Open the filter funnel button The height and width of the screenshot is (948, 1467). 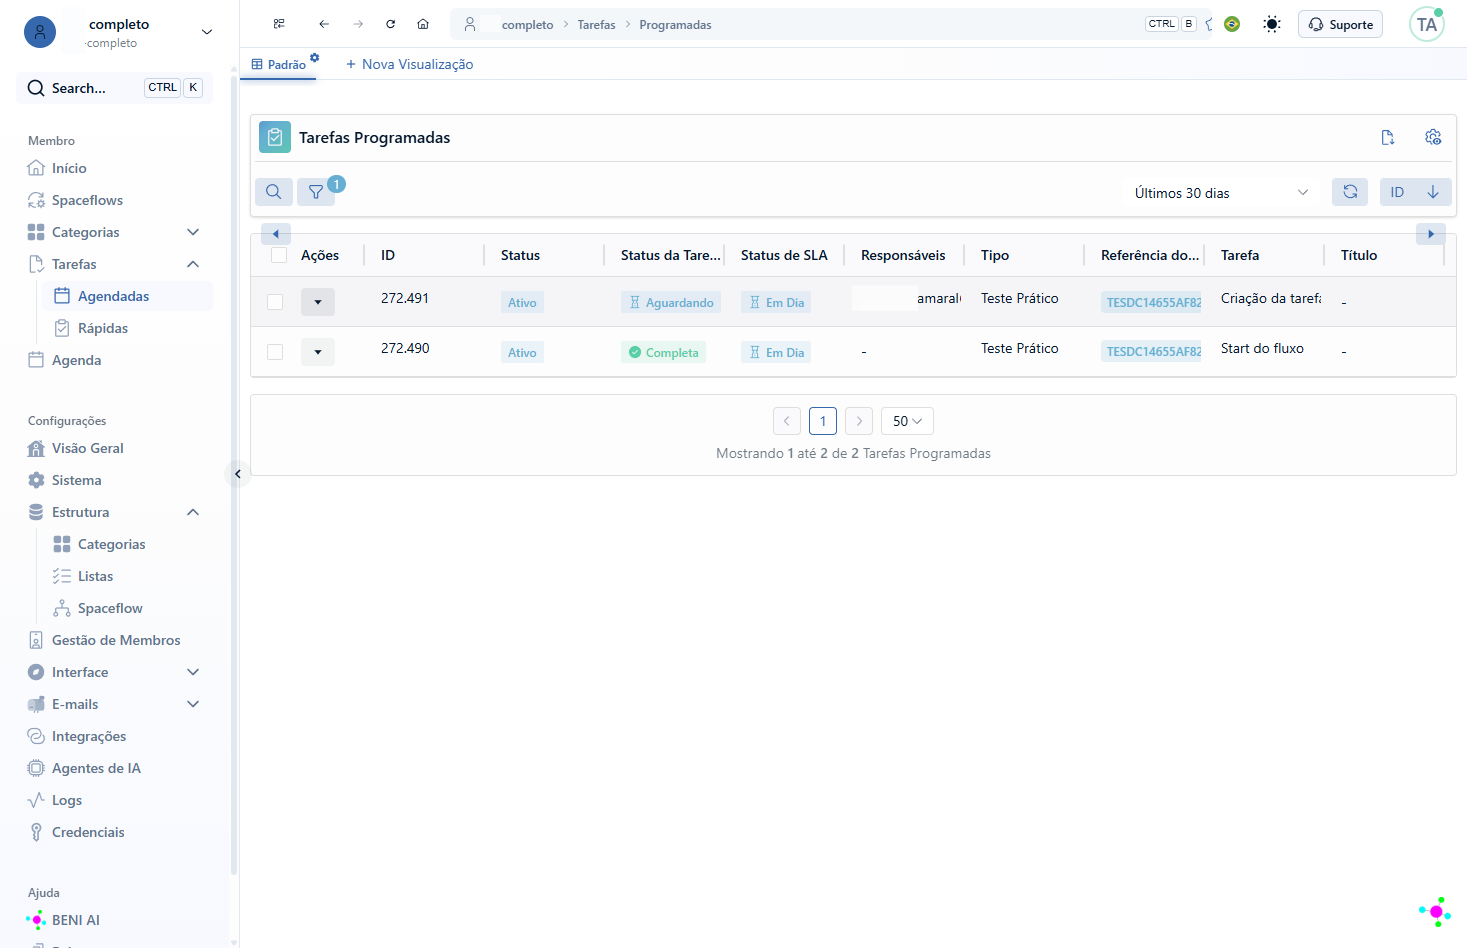pyautogui.click(x=316, y=192)
